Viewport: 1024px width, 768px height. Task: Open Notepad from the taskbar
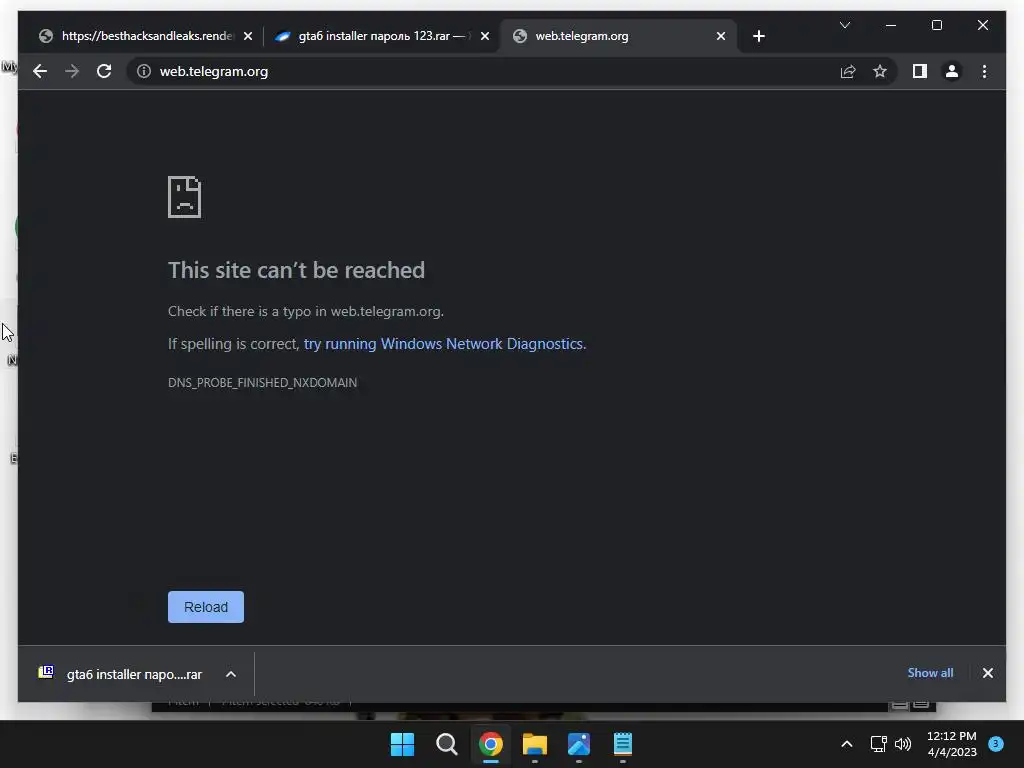pyautogui.click(x=622, y=744)
